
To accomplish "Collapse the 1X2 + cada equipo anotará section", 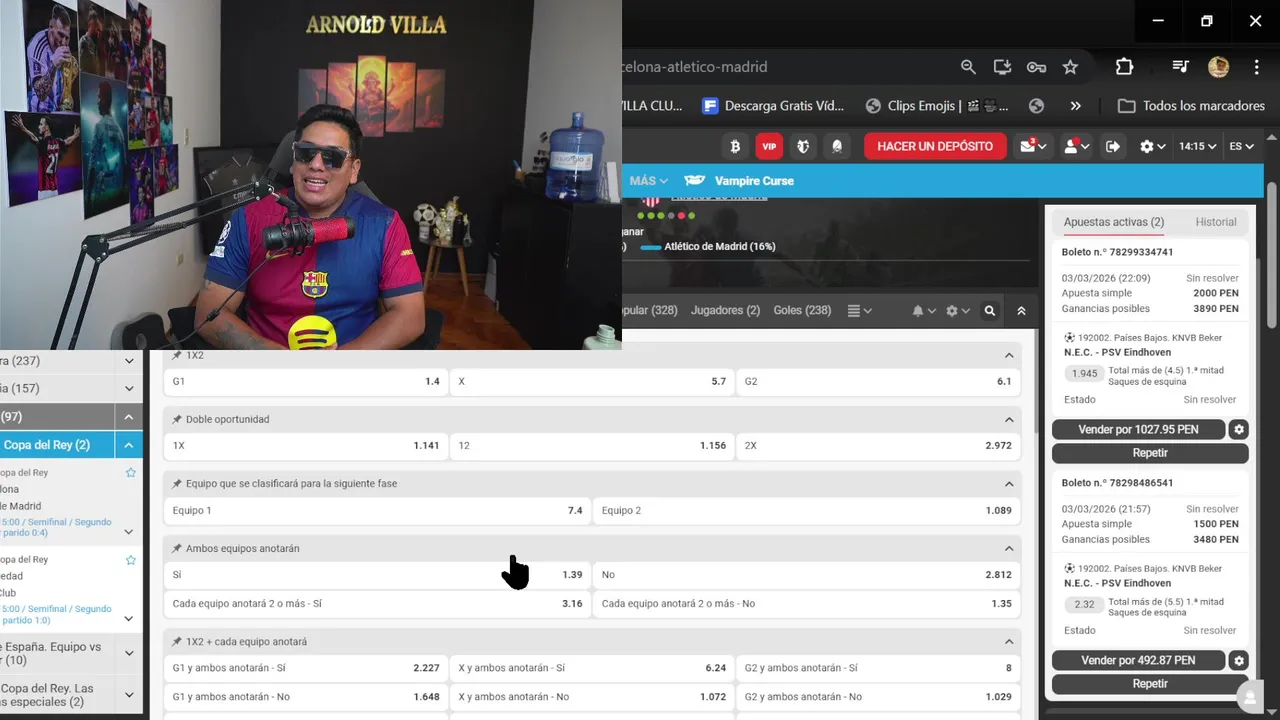I will coord(1009,641).
